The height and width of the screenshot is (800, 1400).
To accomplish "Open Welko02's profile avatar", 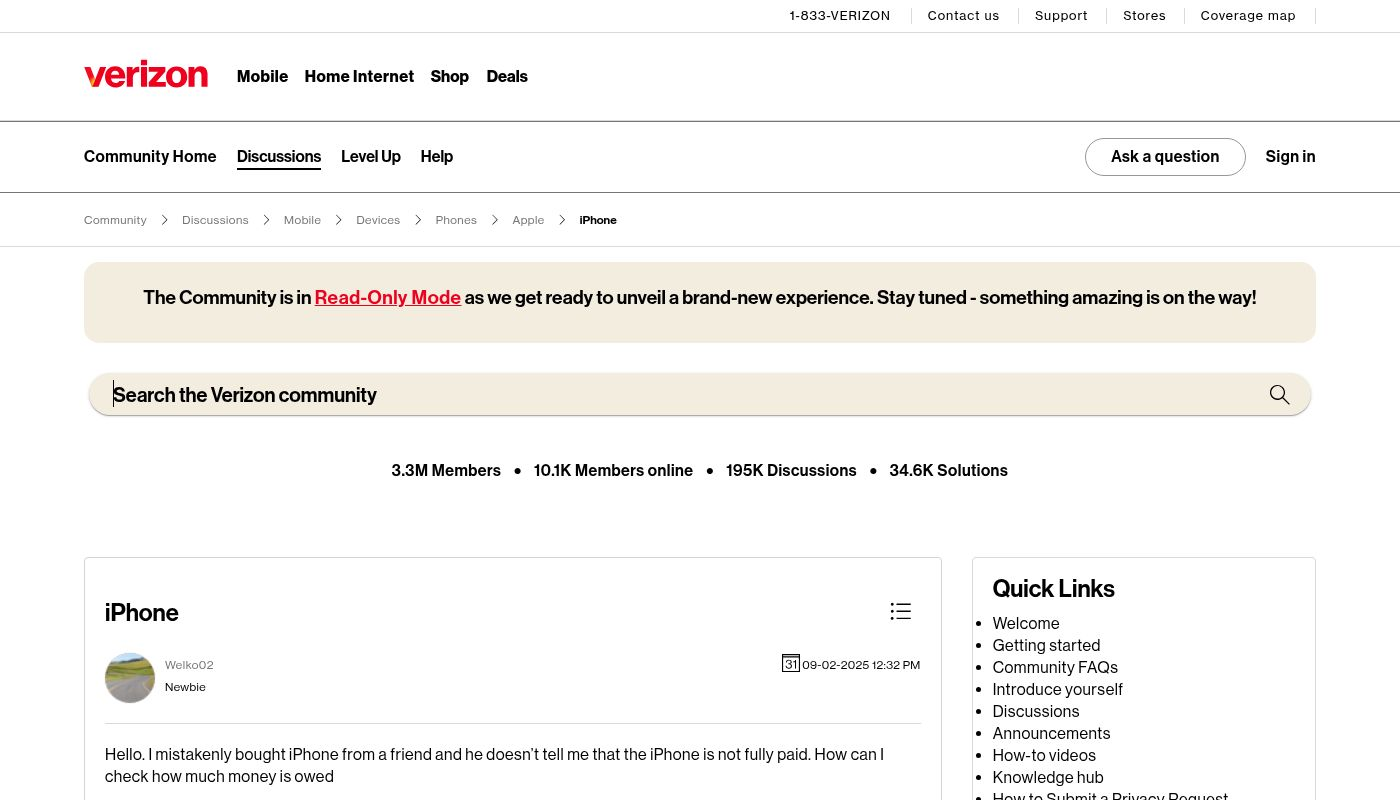I will [x=130, y=678].
